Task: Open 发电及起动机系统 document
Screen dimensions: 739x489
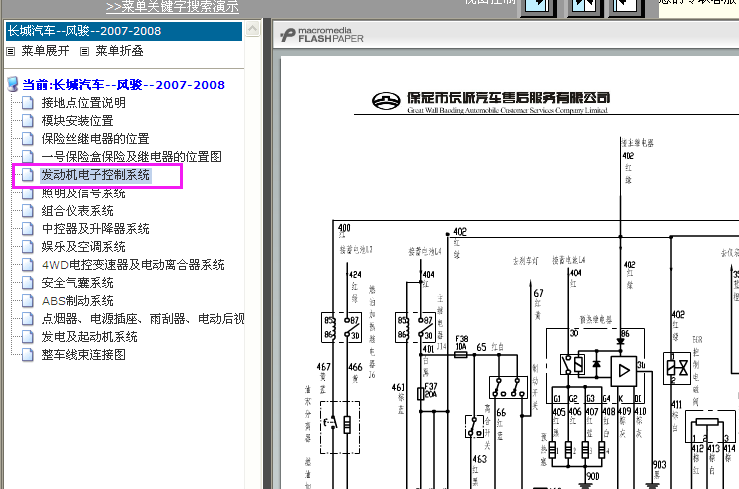Action: [90, 337]
